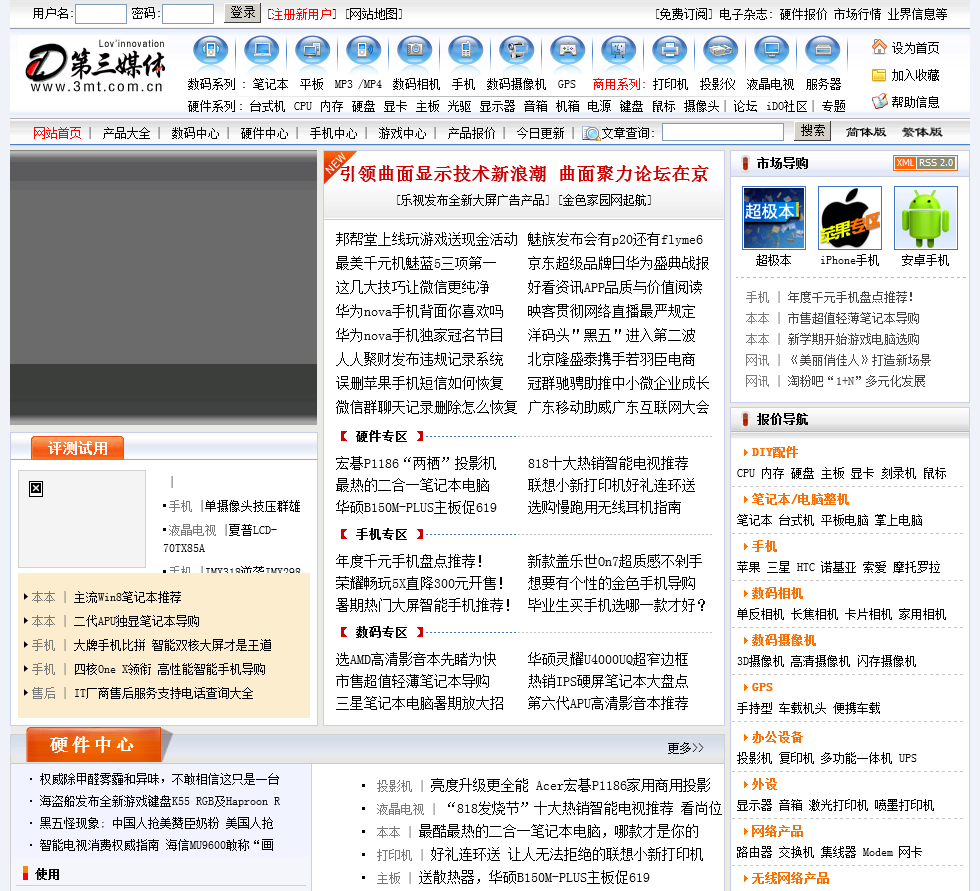Click the folder icon for 加入收藏
The image size is (980, 891).
[x=879, y=75]
